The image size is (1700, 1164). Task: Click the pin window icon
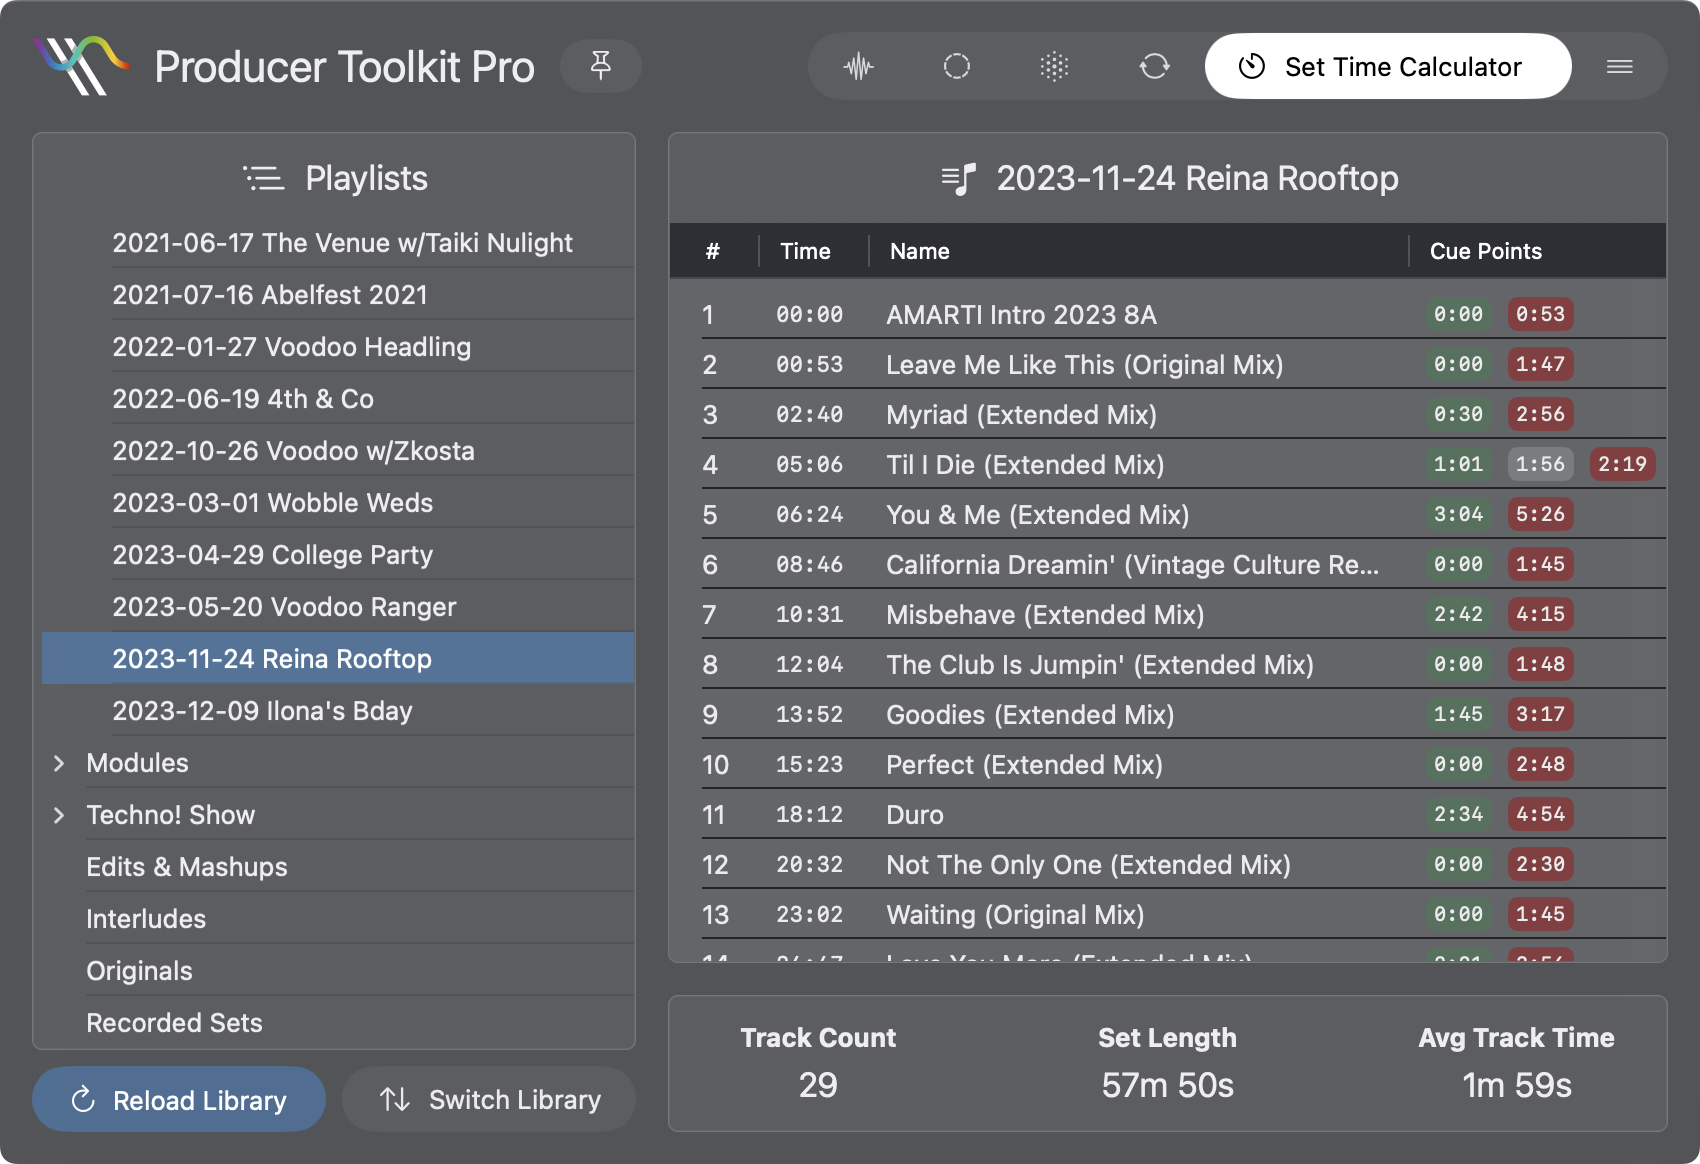coord(601,66)
